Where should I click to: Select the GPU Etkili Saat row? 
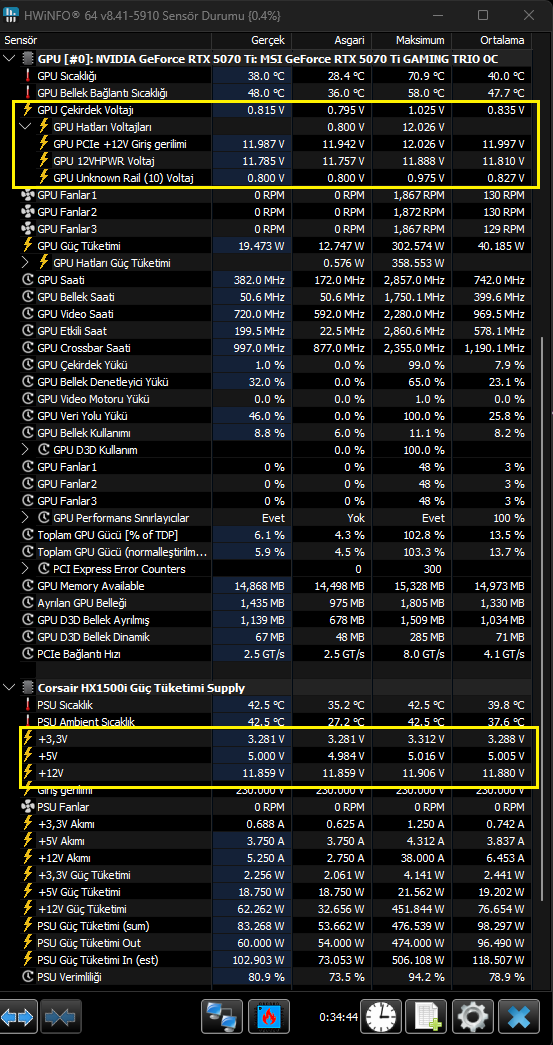click(266, 331)
